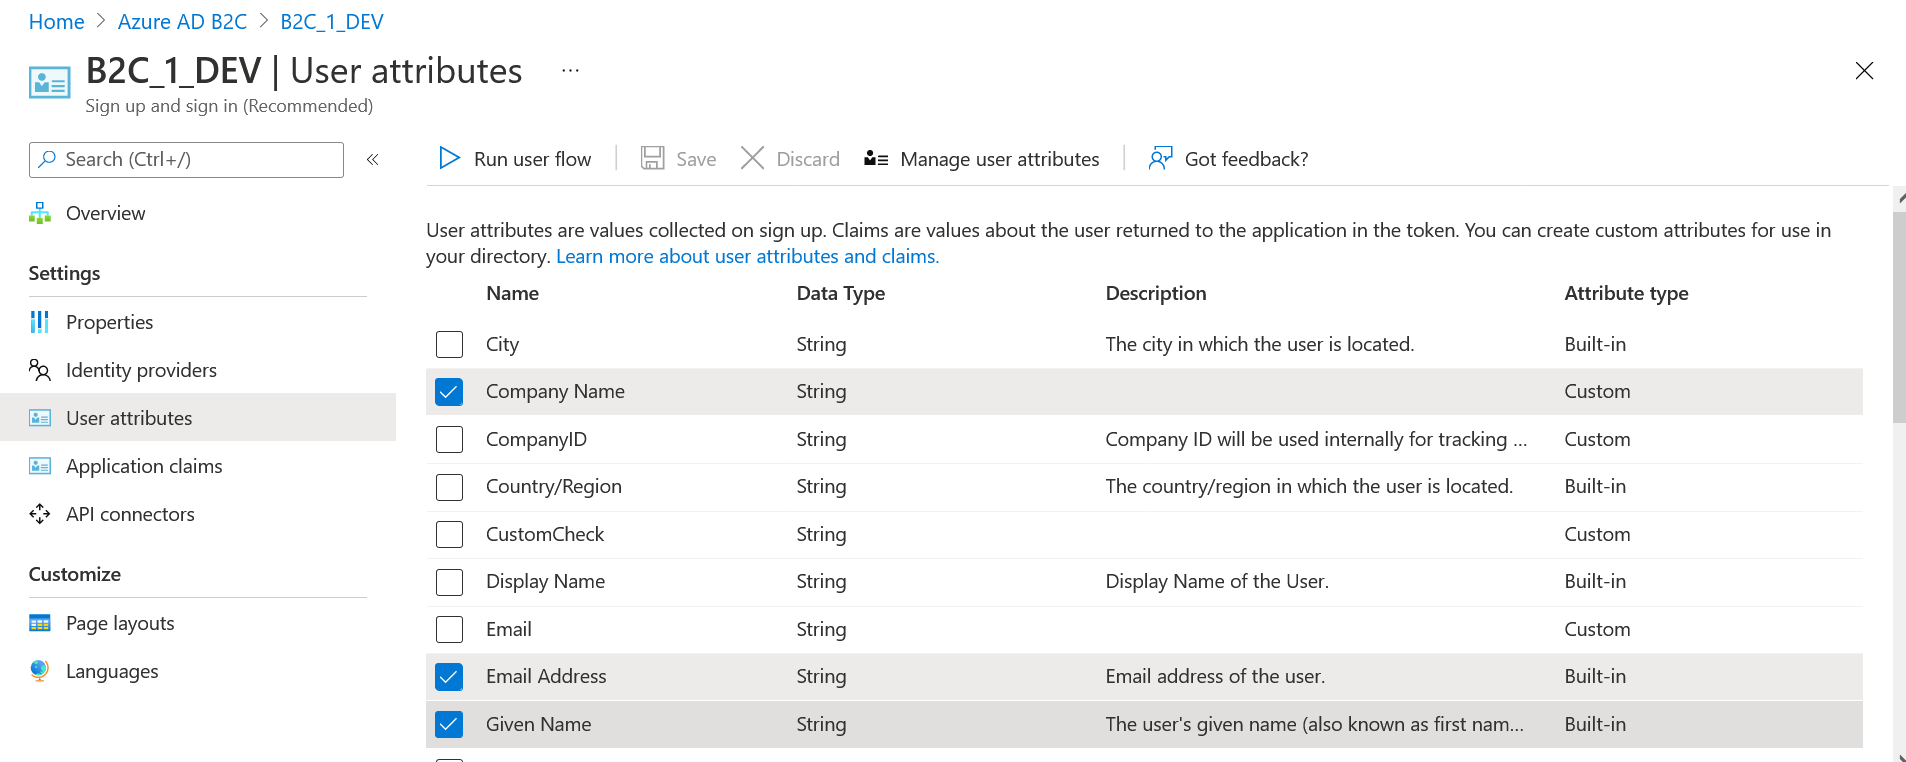Select User attributes menu item

pyautogui.click(x=198, y=418)
